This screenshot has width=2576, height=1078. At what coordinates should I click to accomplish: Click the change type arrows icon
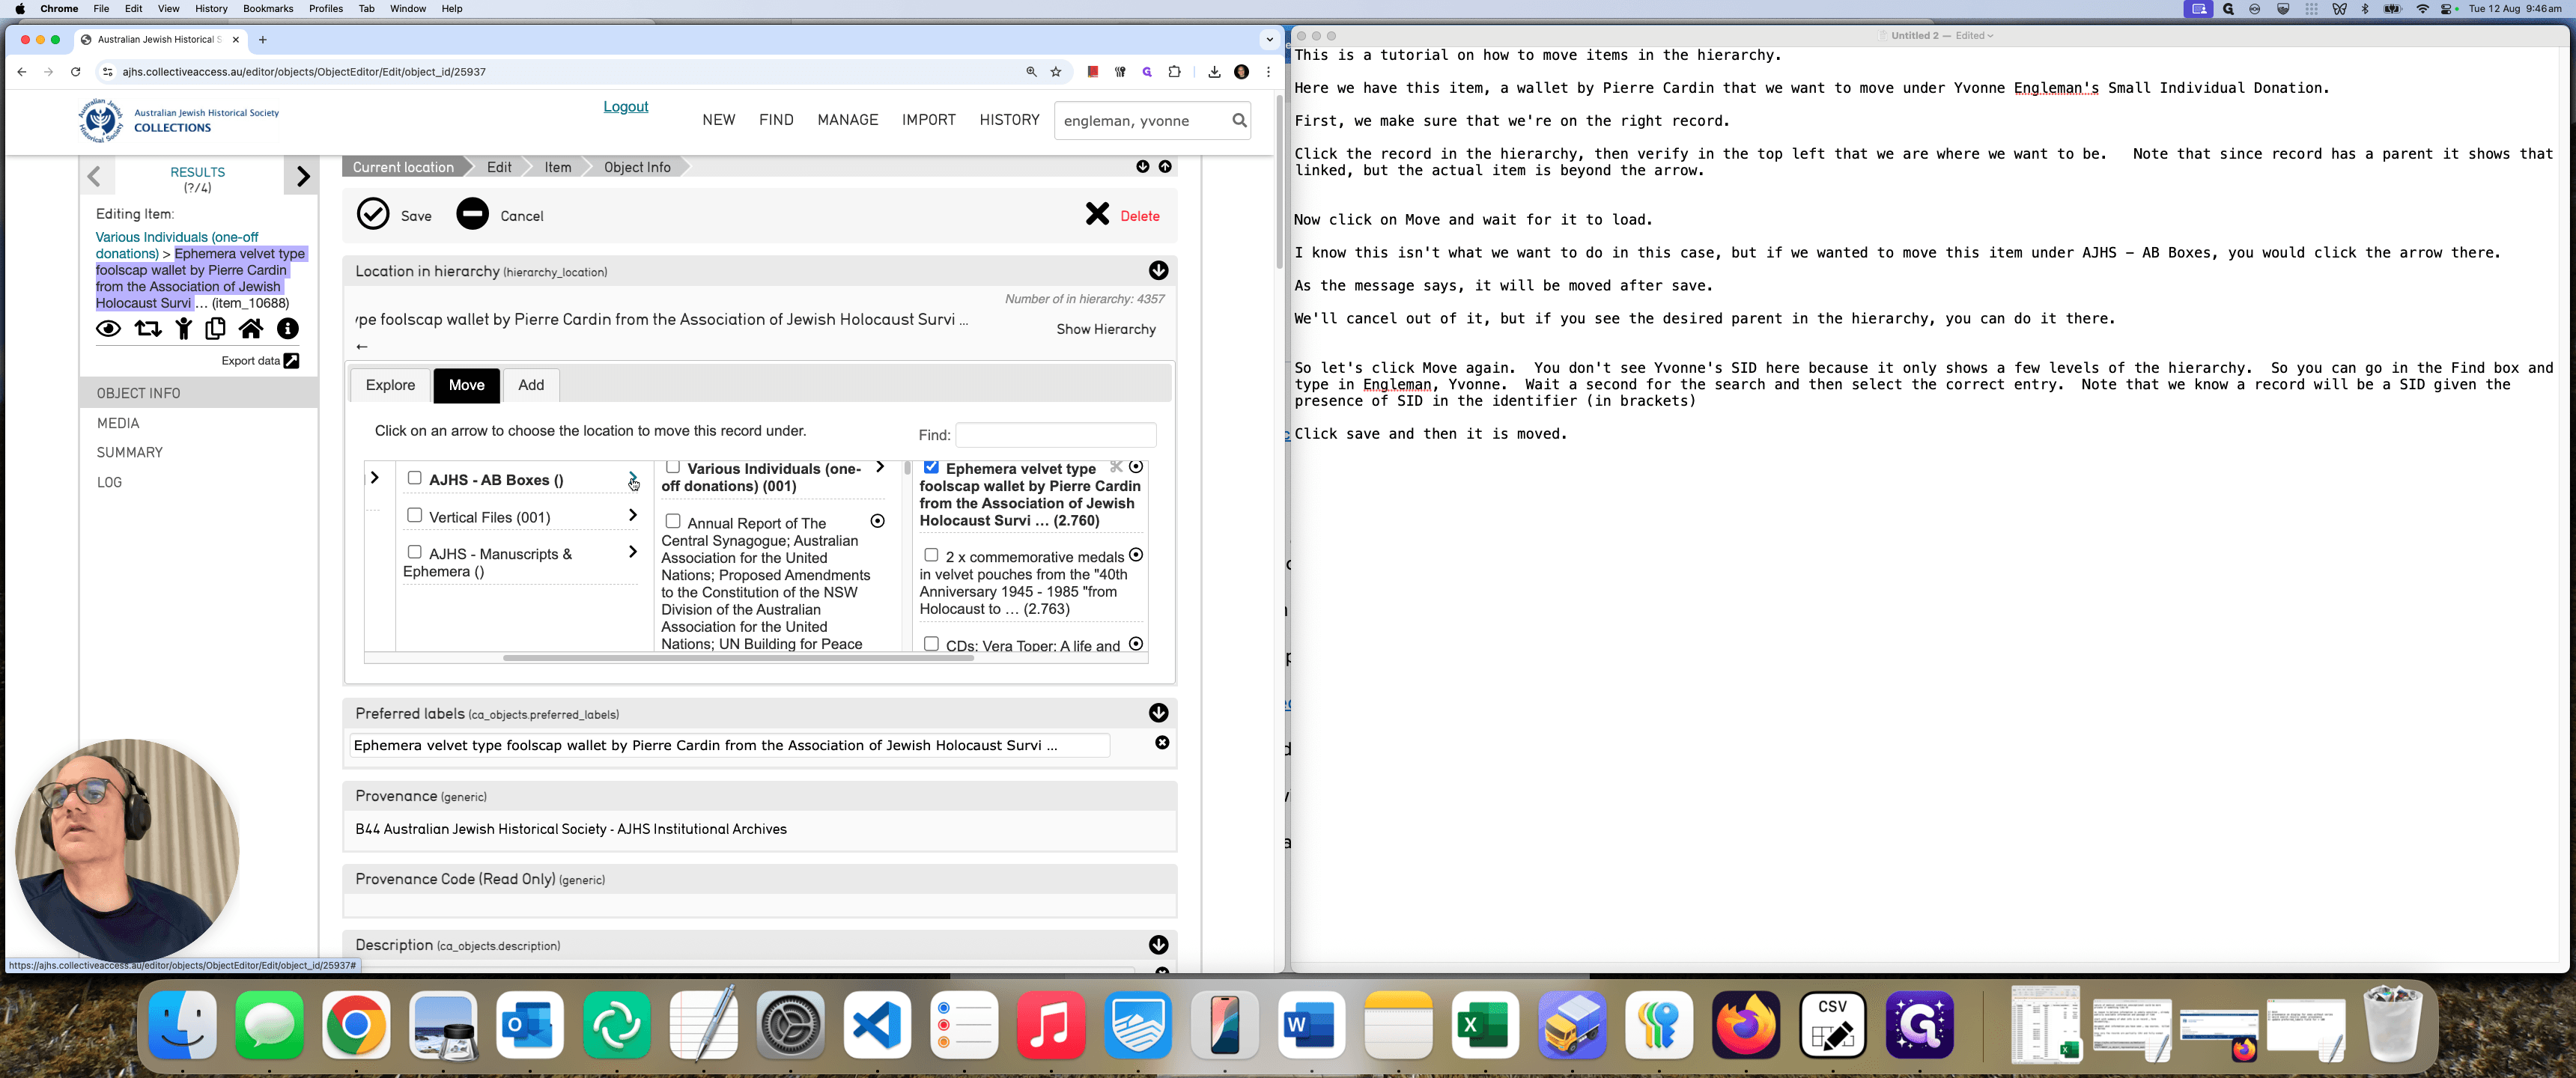[148, 329]
